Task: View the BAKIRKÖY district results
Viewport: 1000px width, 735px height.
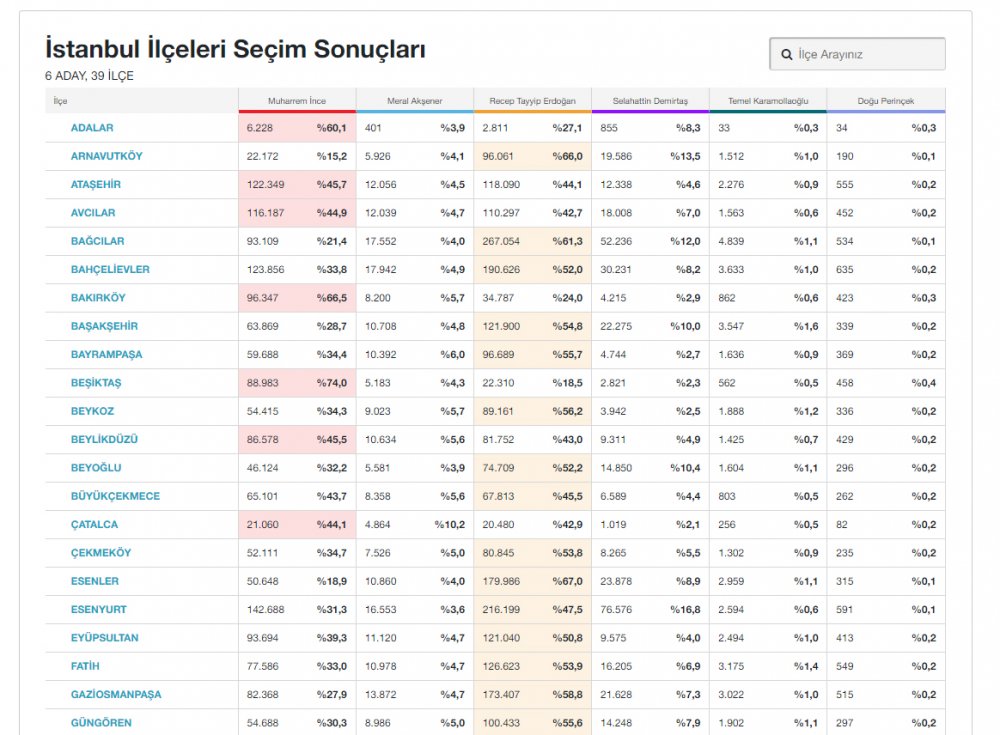Action: coord(98,298)
